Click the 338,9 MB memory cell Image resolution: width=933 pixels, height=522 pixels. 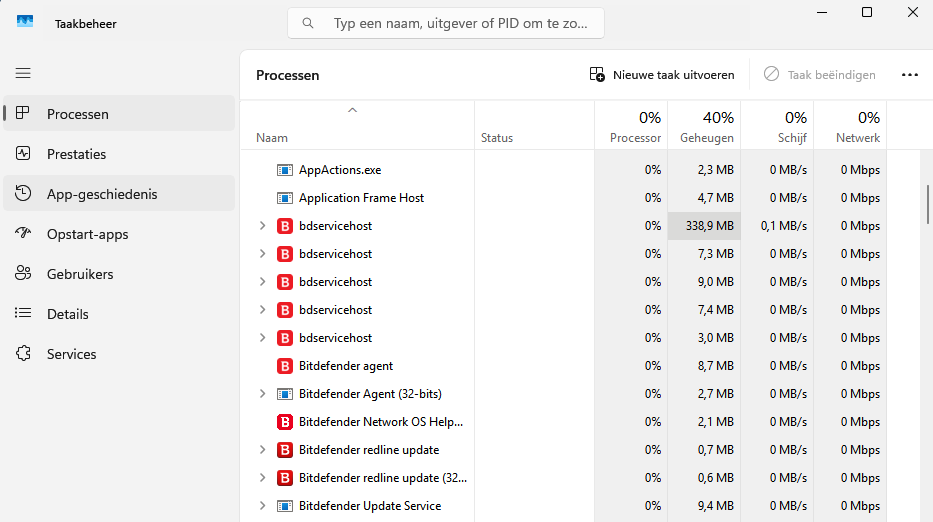point(704,226)
